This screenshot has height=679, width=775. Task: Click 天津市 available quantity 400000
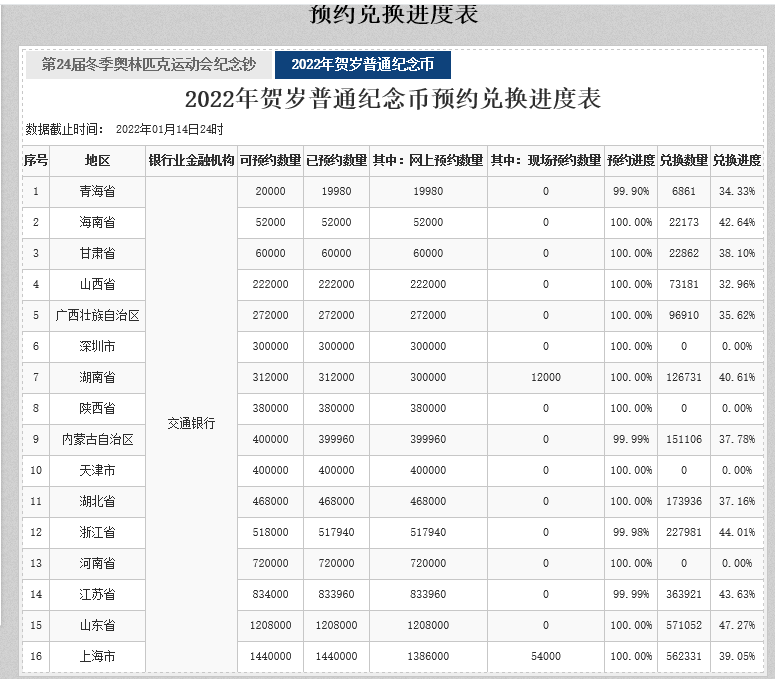pyautogui.click(x=270, y=470)
